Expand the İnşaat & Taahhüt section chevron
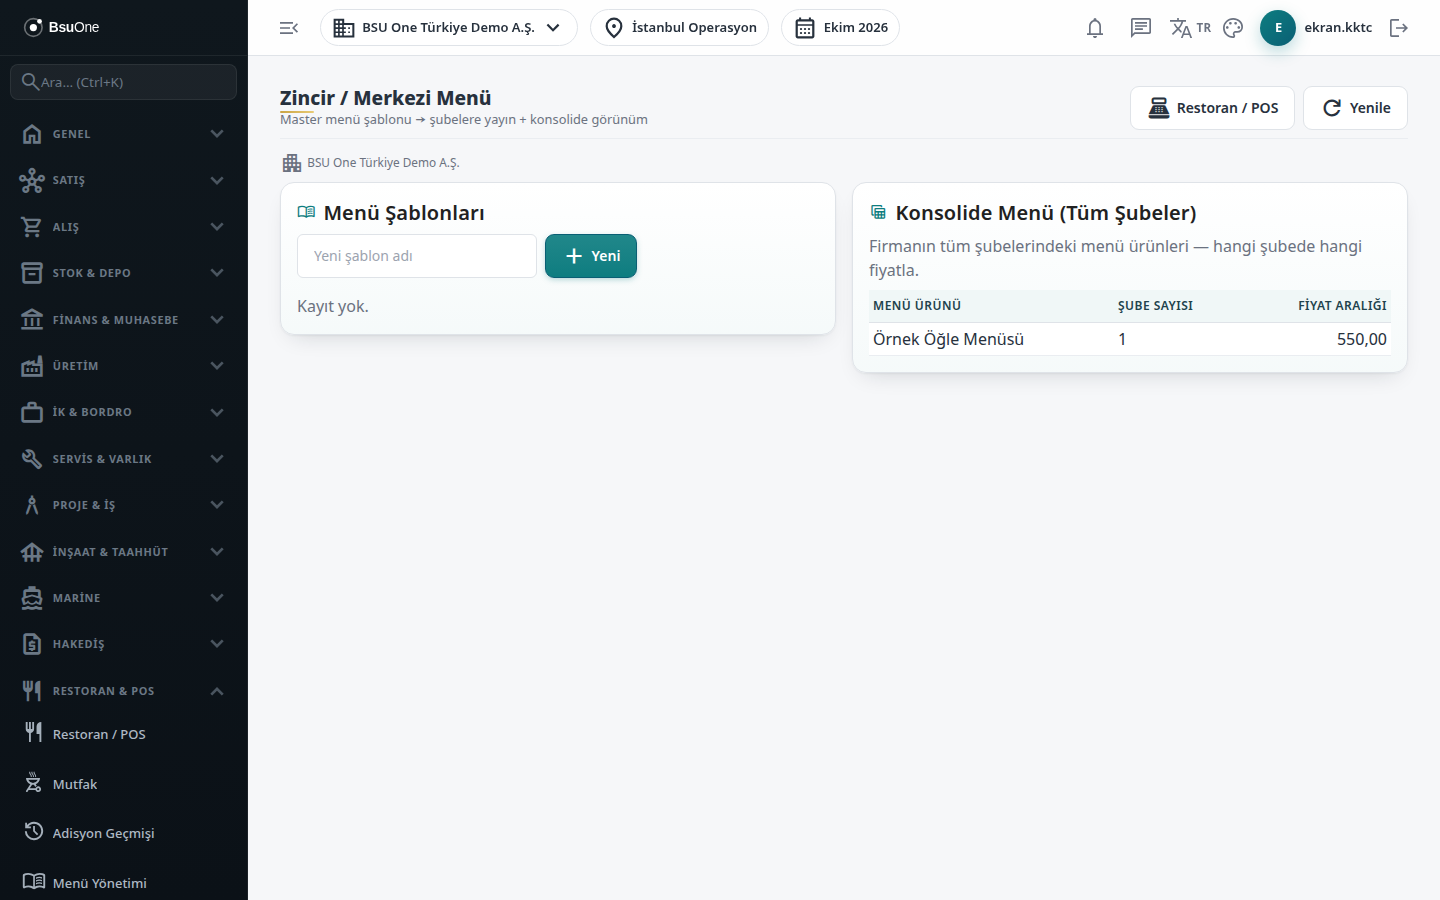 point(217,552)
